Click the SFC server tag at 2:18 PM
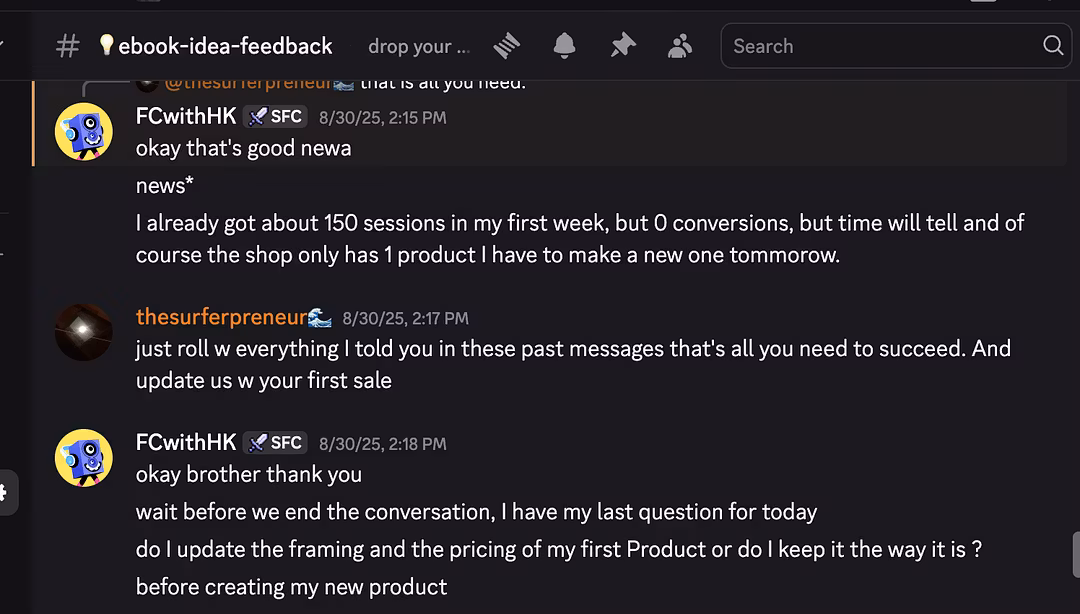 275,442
